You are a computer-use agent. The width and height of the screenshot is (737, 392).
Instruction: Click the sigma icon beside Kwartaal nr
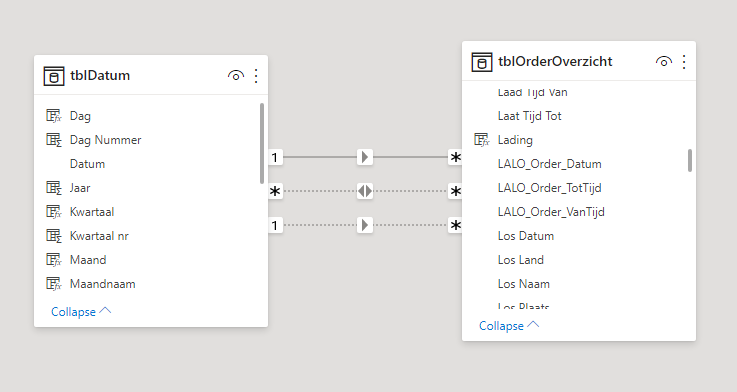(x=54, y=235)
